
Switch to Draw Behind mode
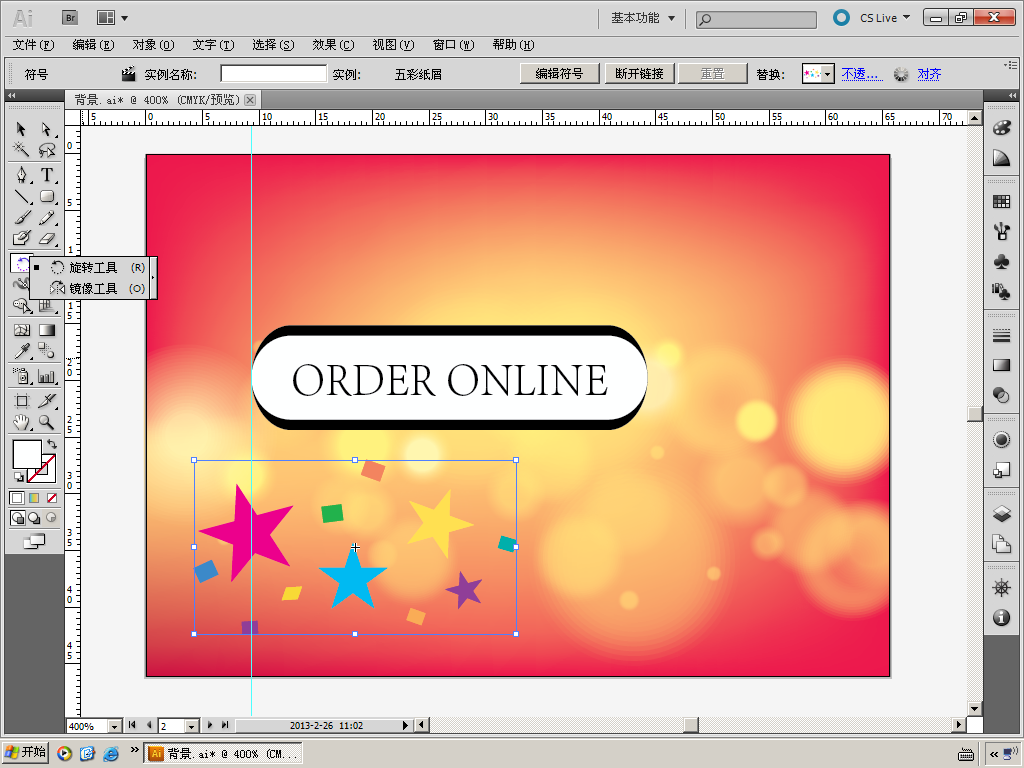coord(34,518)
